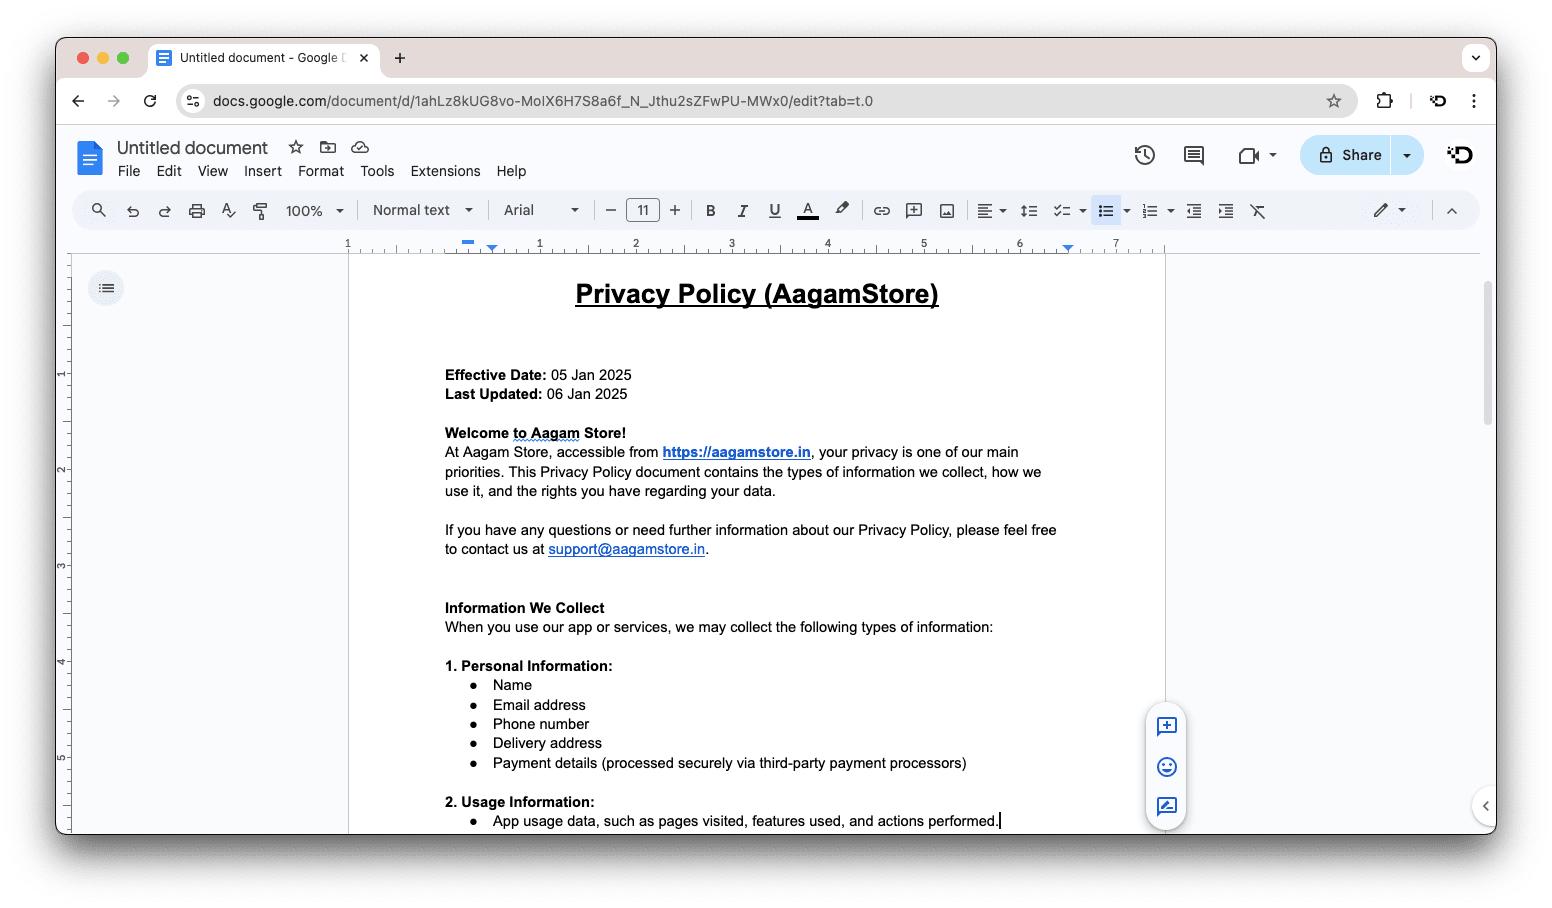Click Clear formatting icon
The image size is (1552, 908).
tap(1257, 211)
